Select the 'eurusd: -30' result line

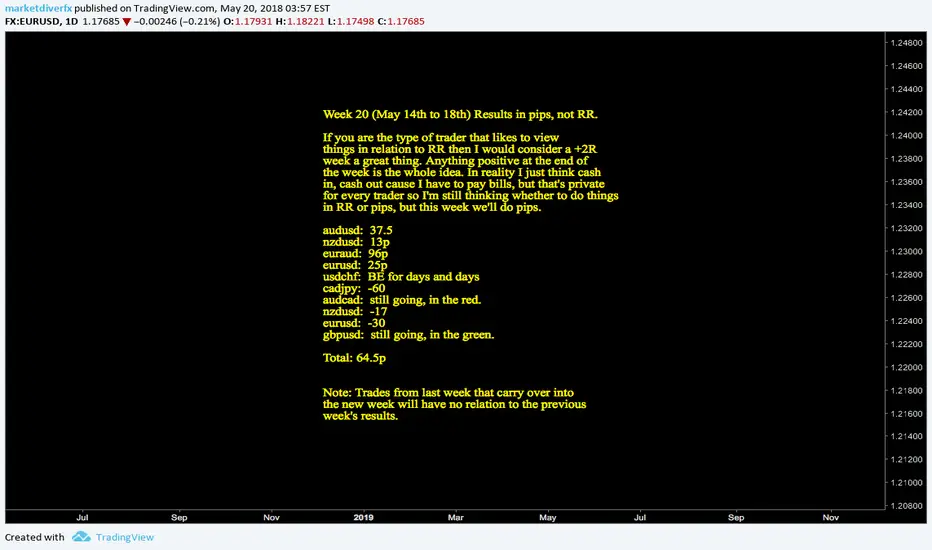click(x=354, y=323)
